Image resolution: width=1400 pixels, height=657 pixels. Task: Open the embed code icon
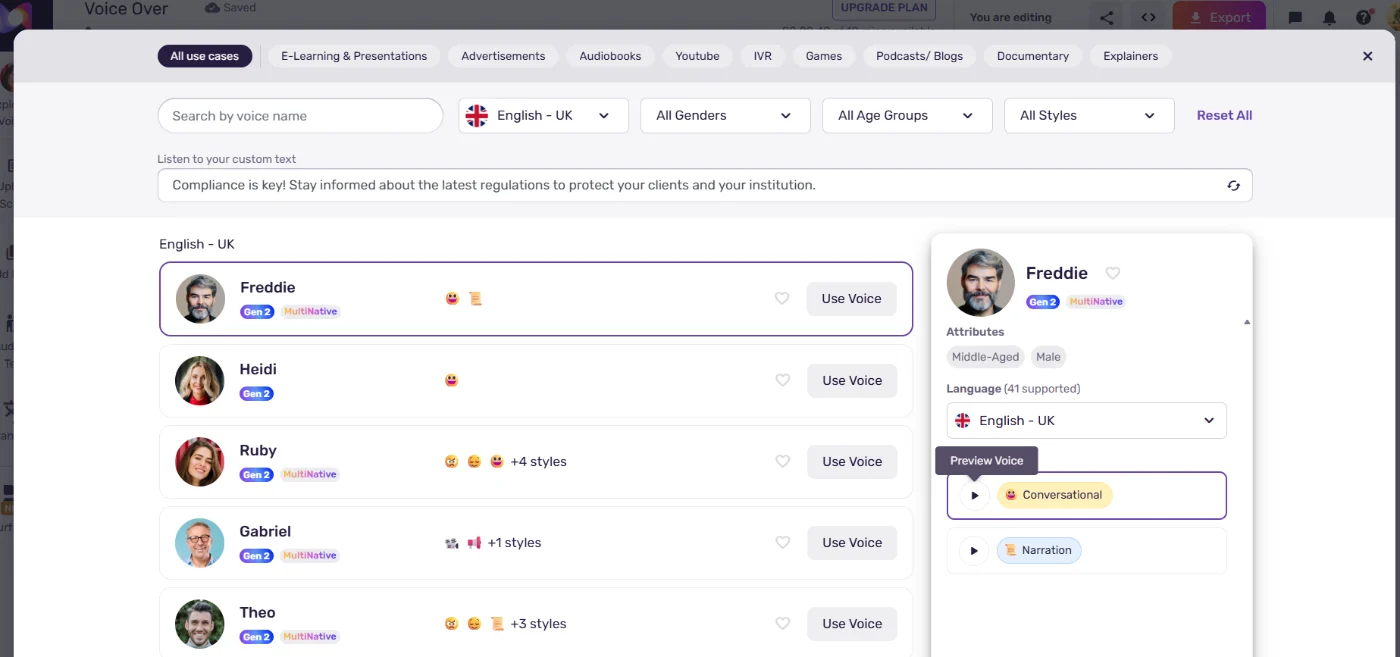[x=1149, y=17]
